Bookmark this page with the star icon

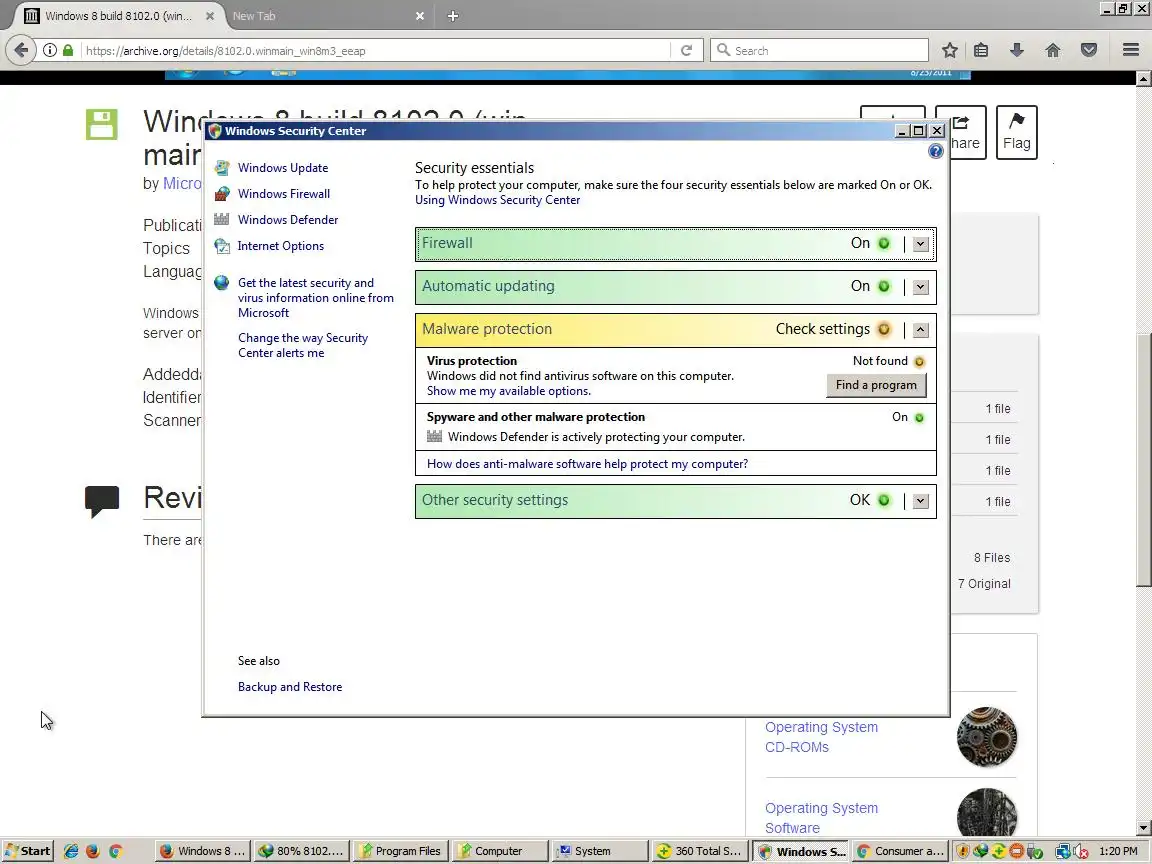(949, 50)
